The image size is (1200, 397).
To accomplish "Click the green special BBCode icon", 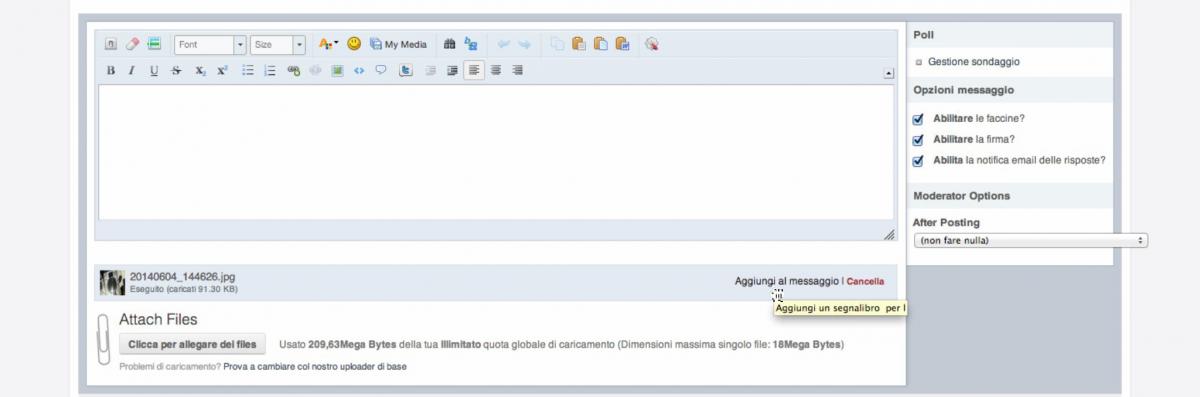I will pos(154,44).
